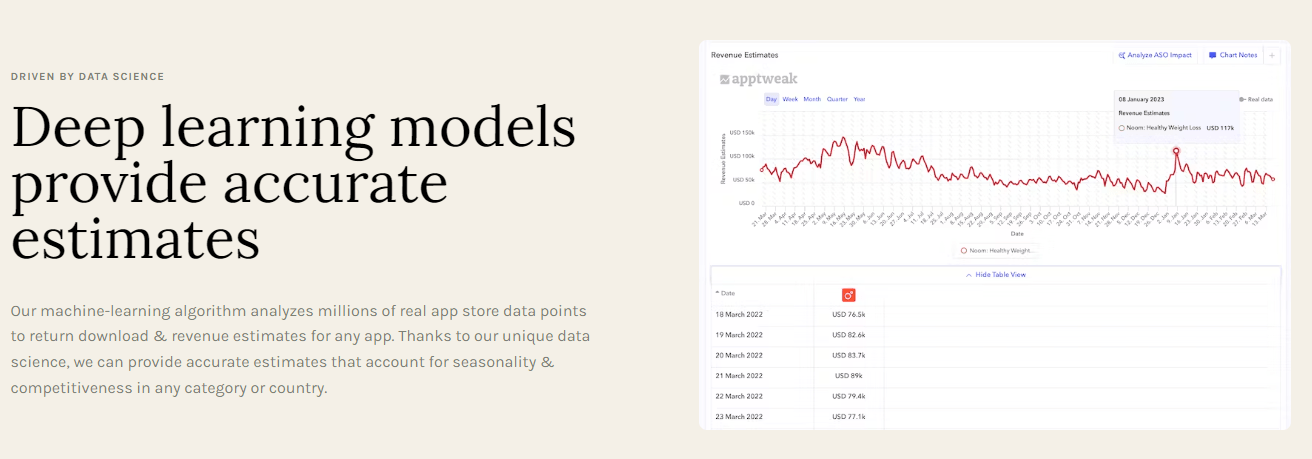This screenshot has width=1312, height=459.
Task: Click the USD 76.5k cell for 18 March
Action: tap(848, 314)
